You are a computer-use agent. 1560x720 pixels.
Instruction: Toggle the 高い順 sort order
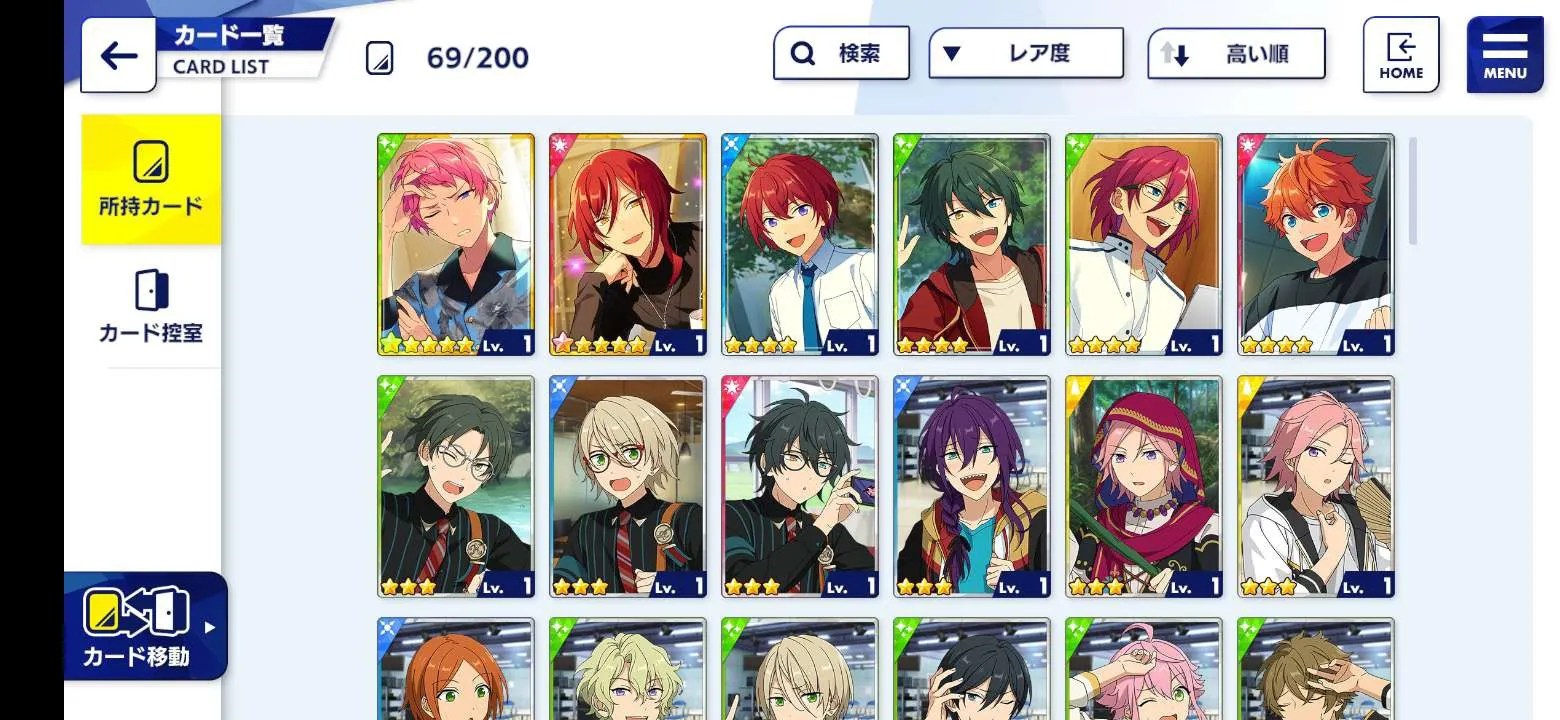1236,53
